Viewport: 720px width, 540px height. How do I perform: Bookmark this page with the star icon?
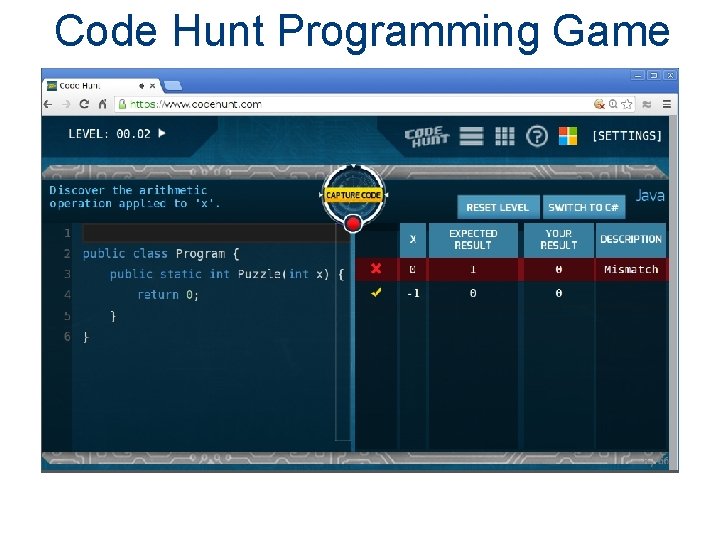coord(627,104)
